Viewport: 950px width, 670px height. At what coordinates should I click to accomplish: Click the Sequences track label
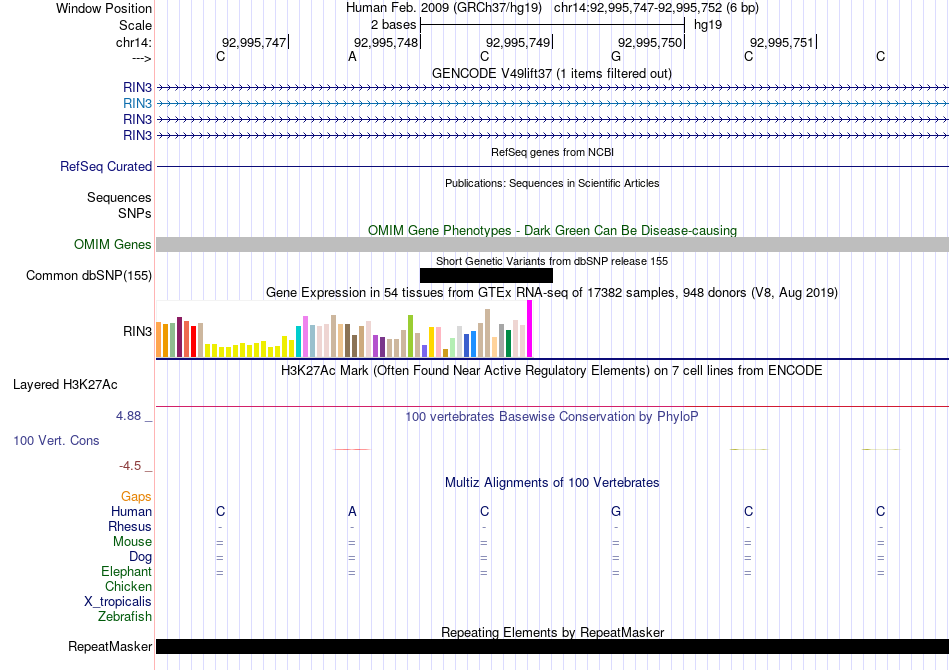click(x=119, y=197)
